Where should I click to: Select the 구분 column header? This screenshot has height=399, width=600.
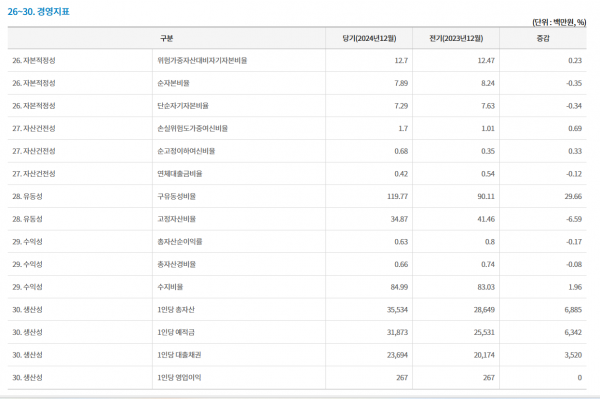point(166,38)
